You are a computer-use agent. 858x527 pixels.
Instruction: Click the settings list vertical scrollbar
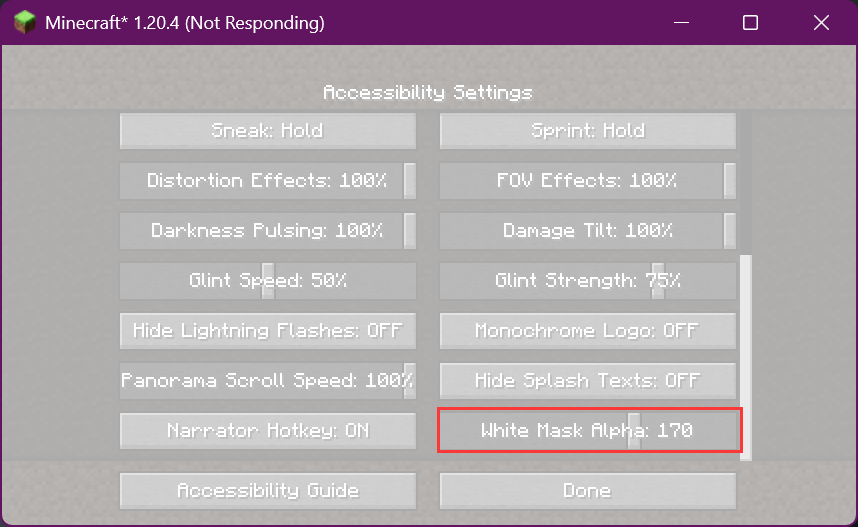tap(745, 356)
